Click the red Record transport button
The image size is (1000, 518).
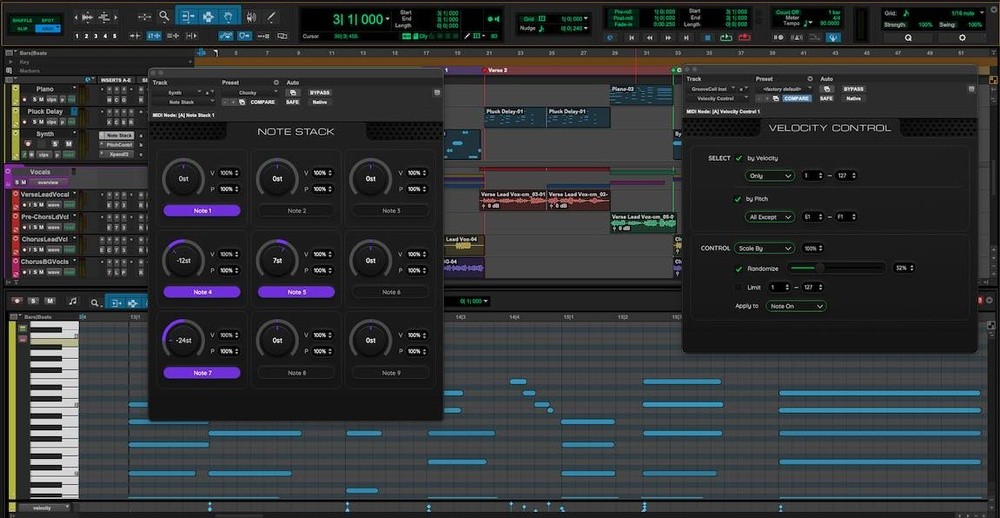[744, 38]
